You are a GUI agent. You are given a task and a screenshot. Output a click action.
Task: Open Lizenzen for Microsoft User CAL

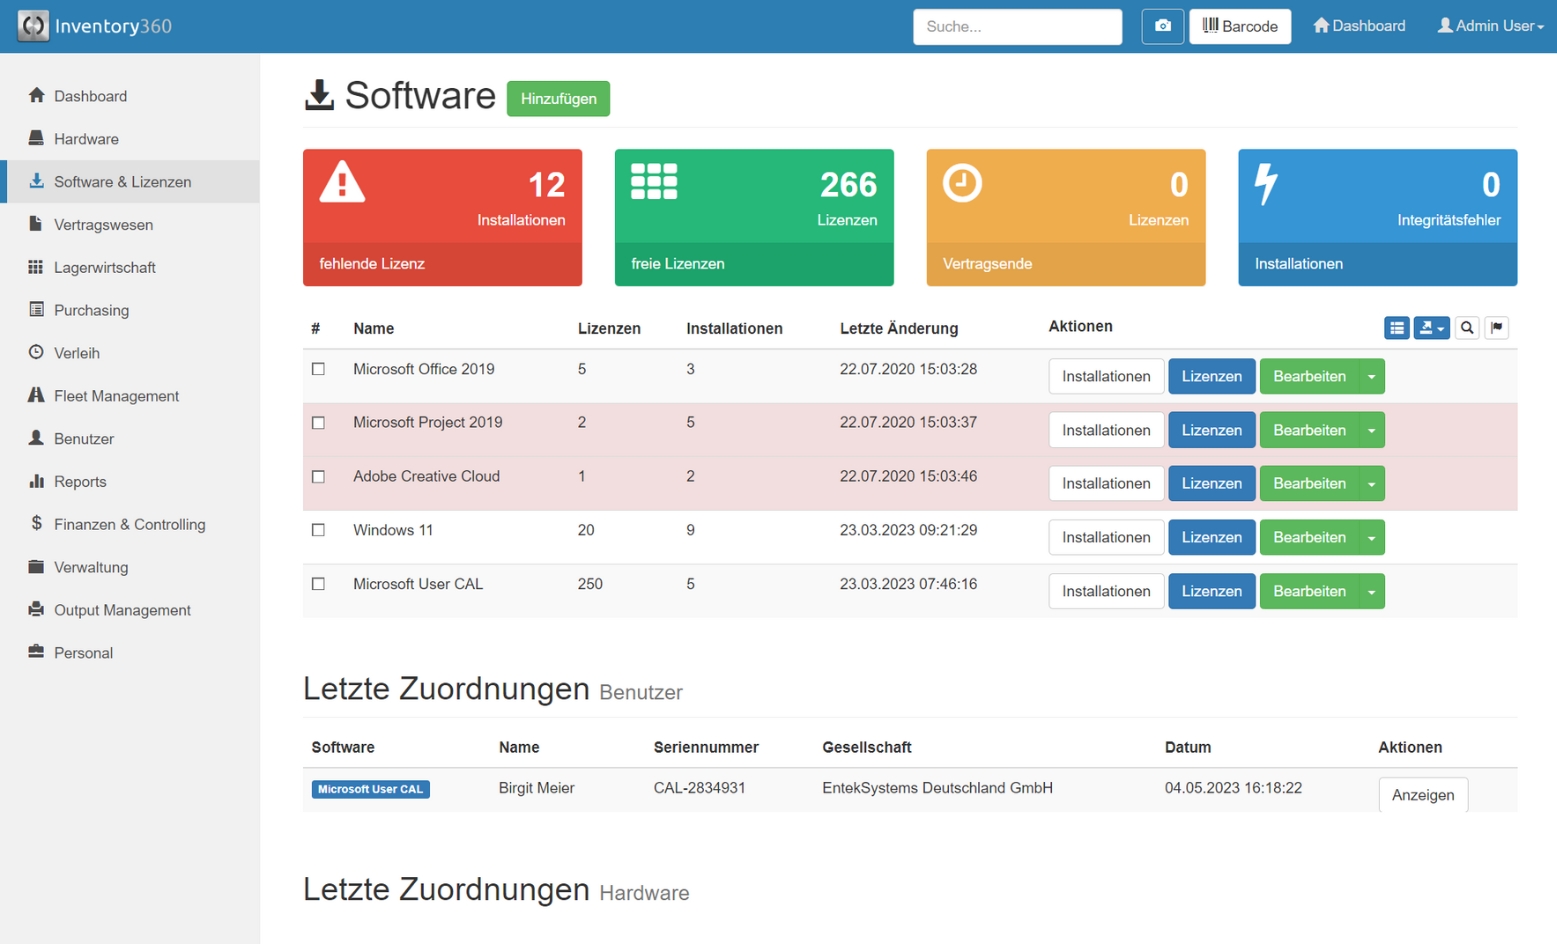[1211, 591]
